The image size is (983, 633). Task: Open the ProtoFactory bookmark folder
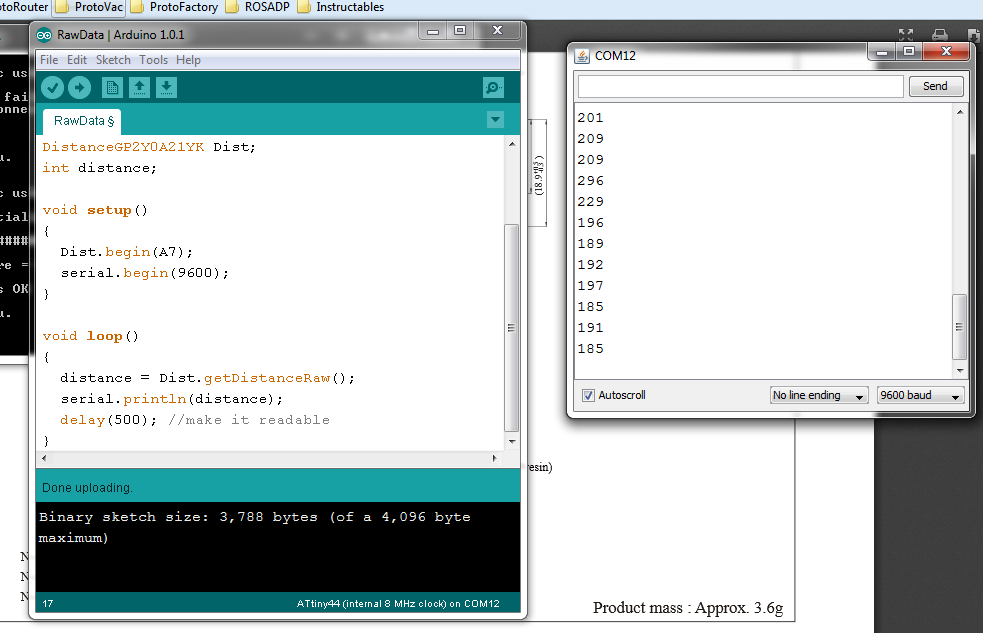pos(174,7)
